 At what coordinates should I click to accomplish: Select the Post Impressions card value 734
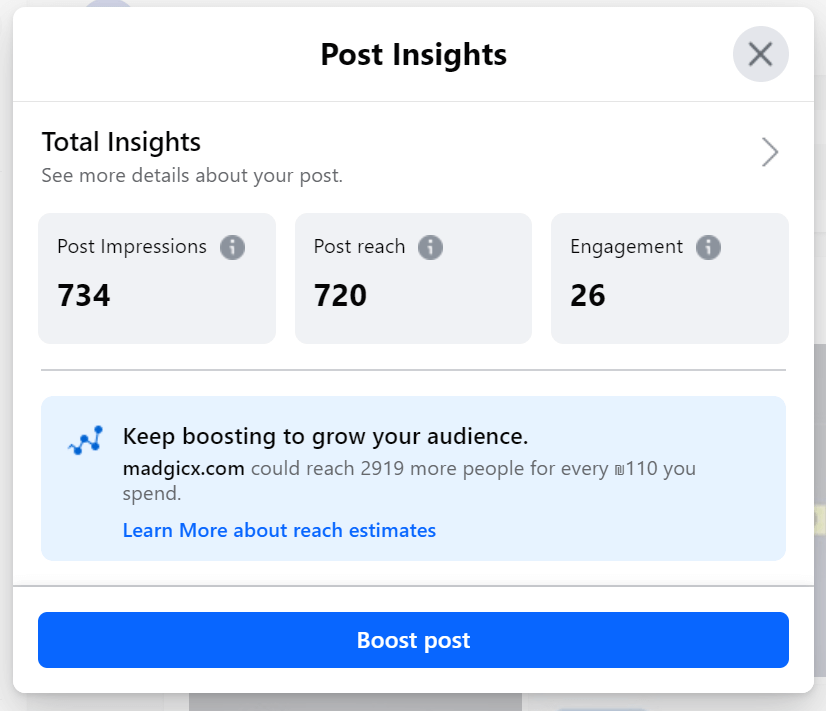(84, 295)
